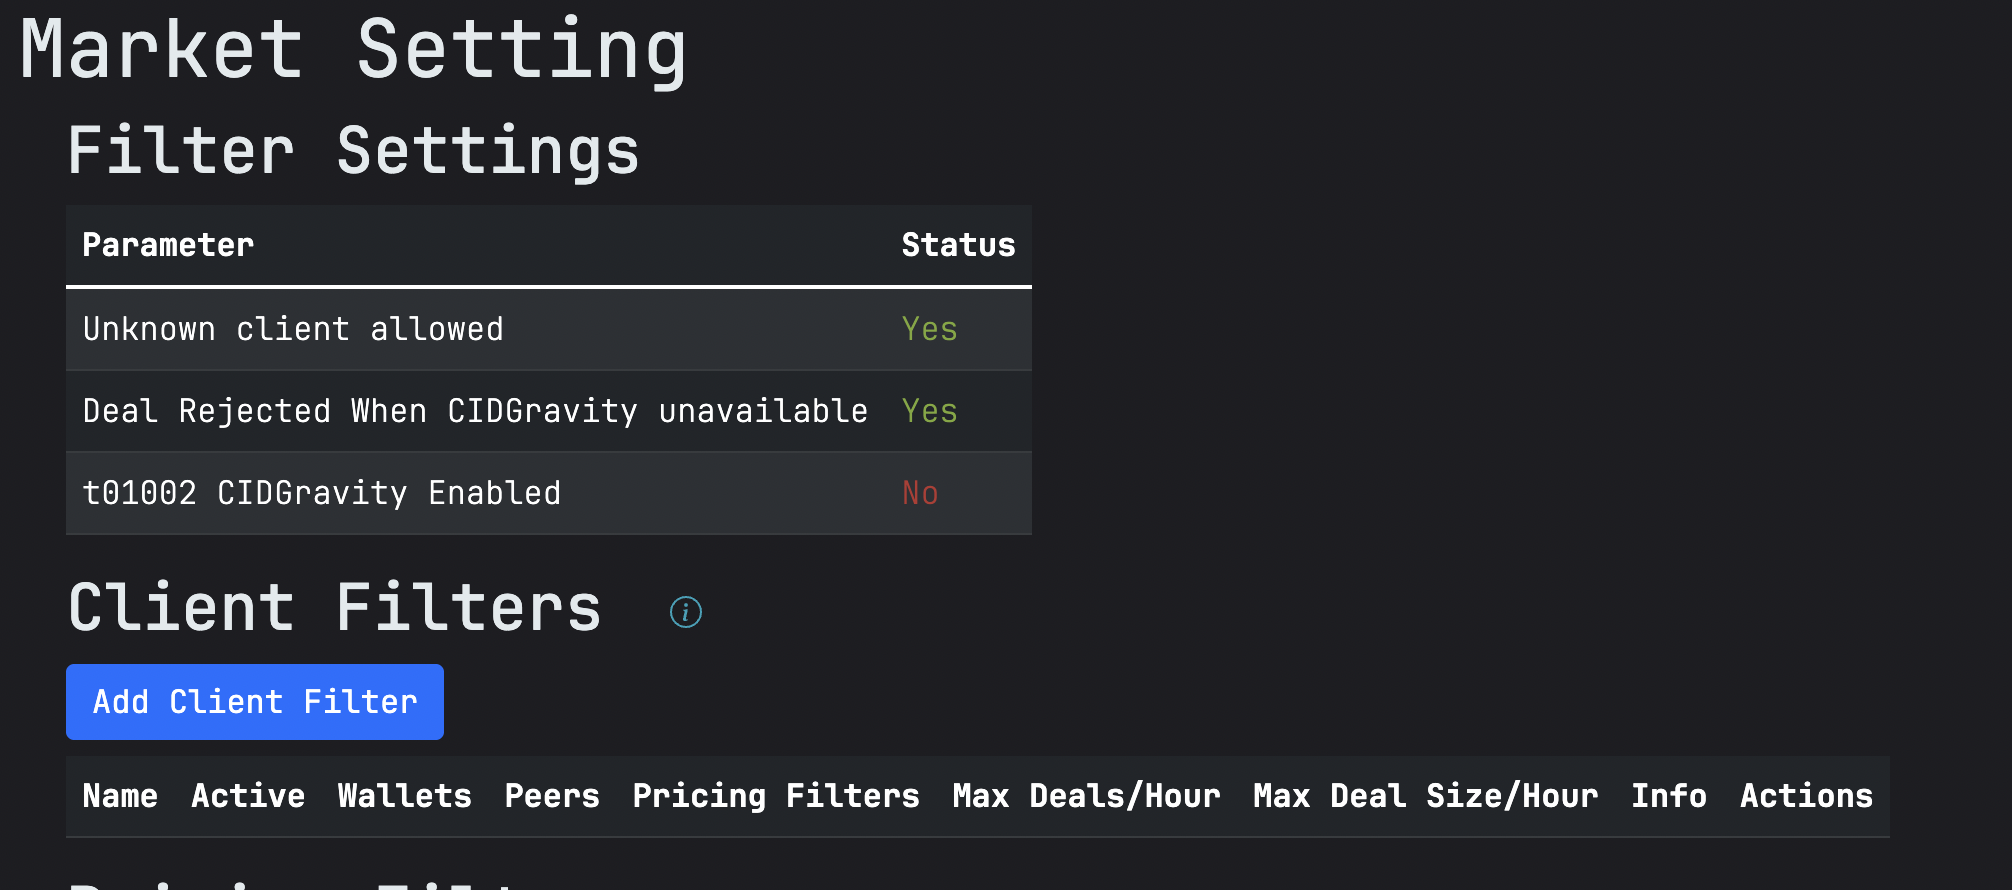Select the t01002 CIDGravity Enabled label
The width and height of the screenshot is (2012, 890).
coord(321,493)
